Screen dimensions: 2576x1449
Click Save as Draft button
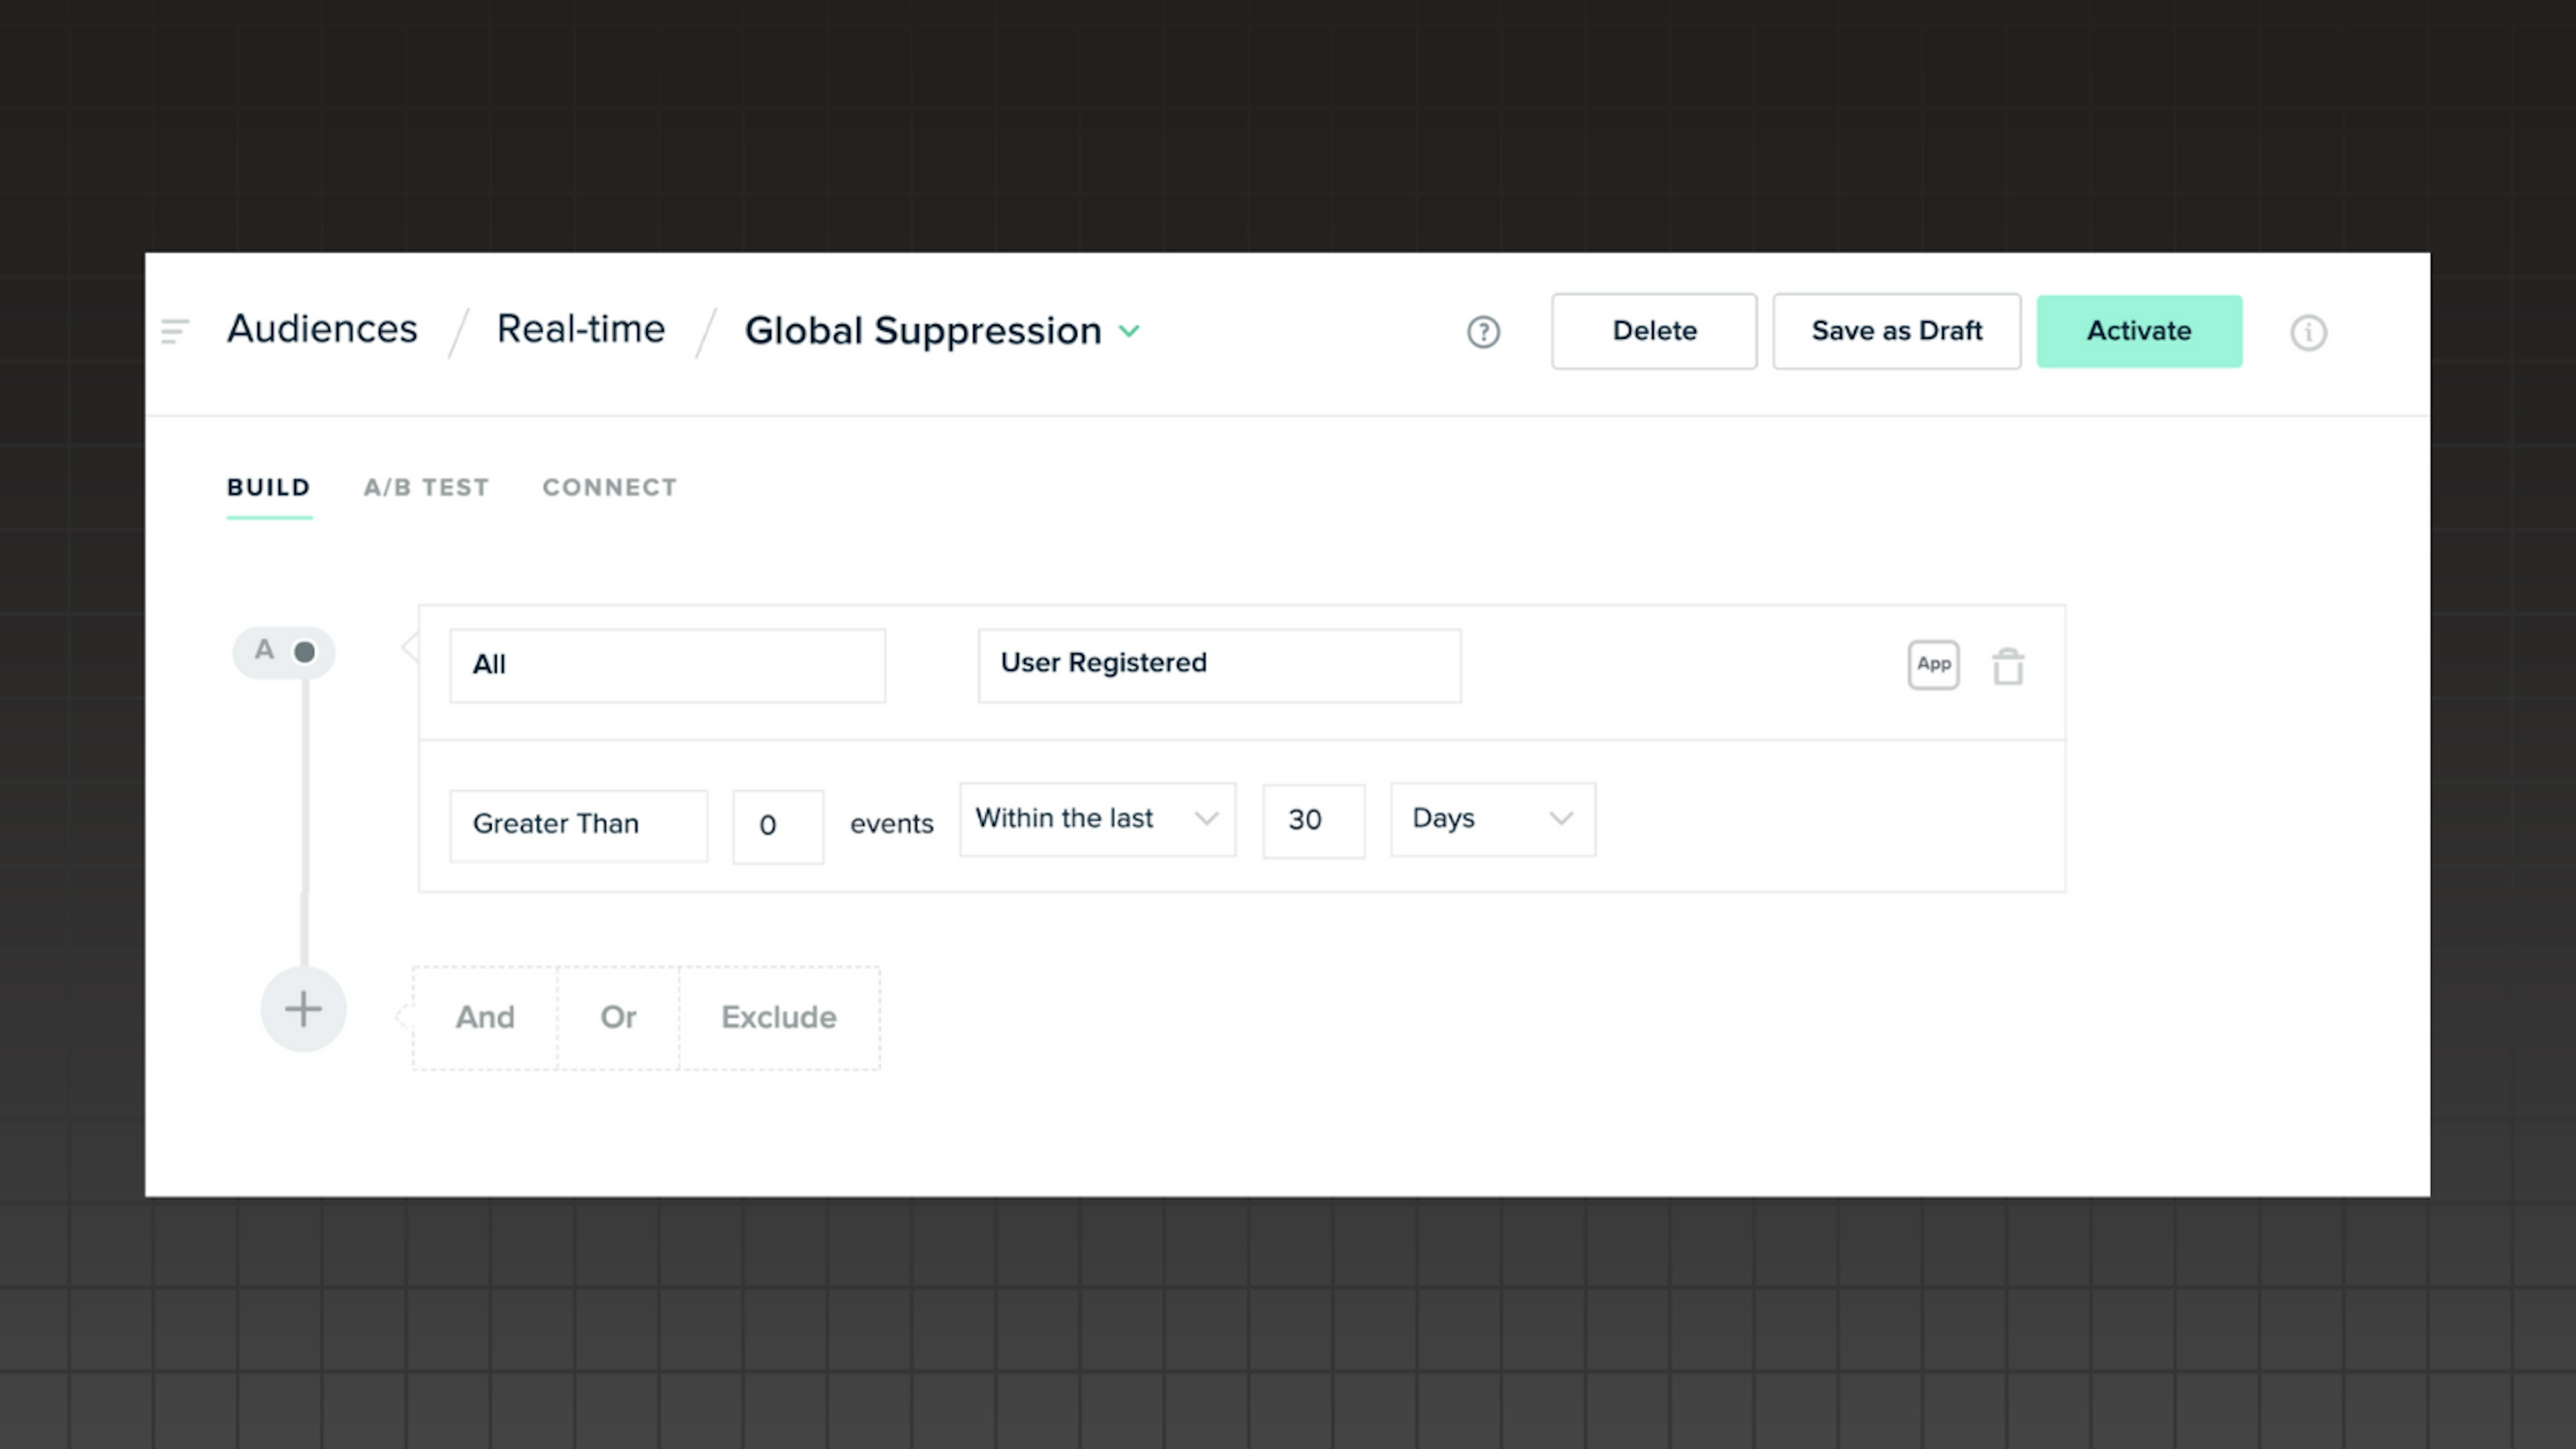[1896, 331]
